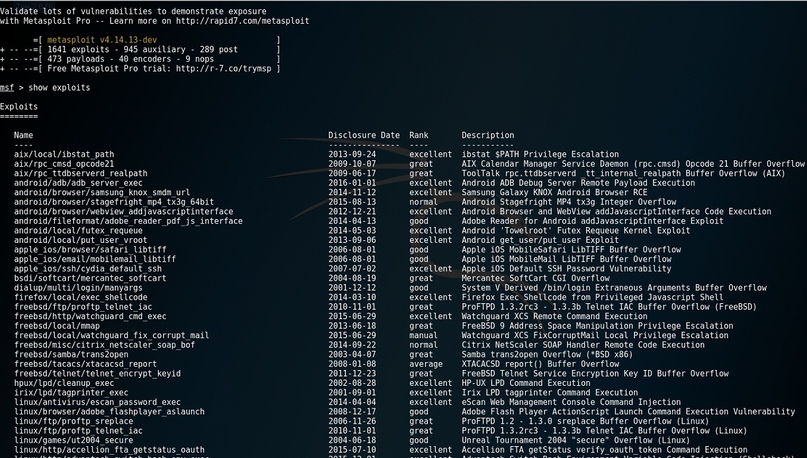The image size is (807, 458).
Task: Click the 'Exploits' section heading
Action: 19,106
